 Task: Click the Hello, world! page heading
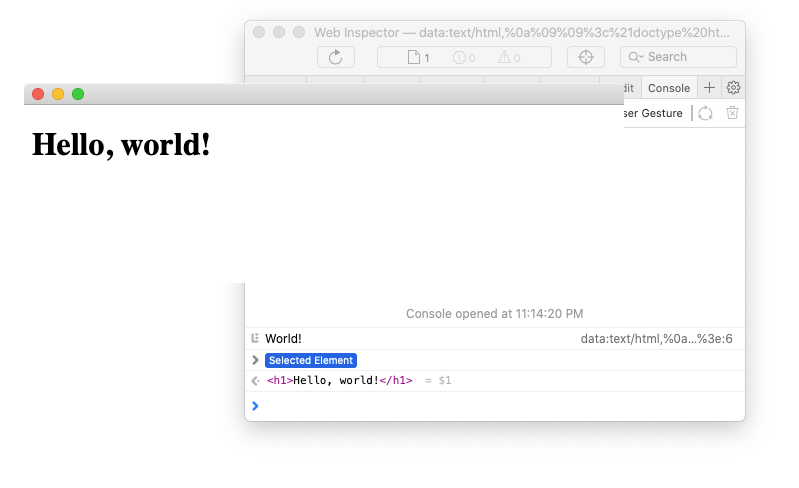pyautogui.click(x=121, y=145)
